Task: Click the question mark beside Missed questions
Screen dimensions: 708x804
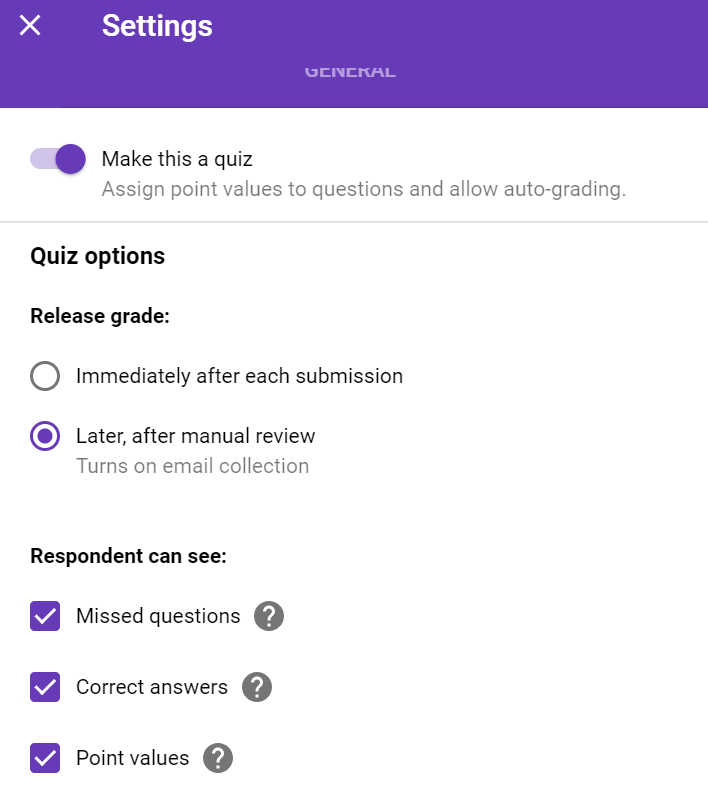Action: (267, 617)
